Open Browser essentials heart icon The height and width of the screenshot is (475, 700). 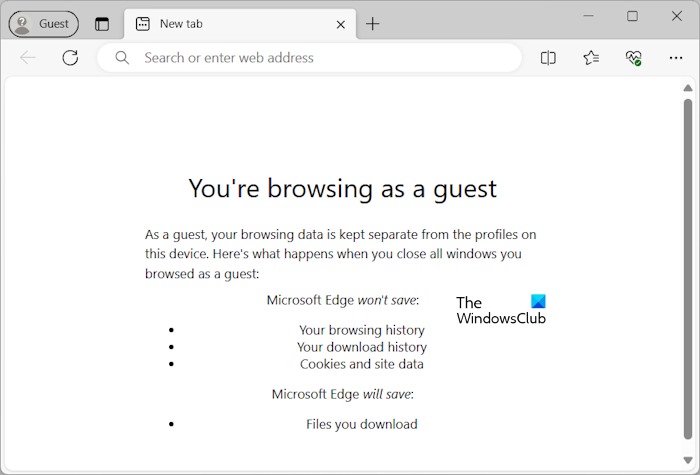click(x=633, y=58)
